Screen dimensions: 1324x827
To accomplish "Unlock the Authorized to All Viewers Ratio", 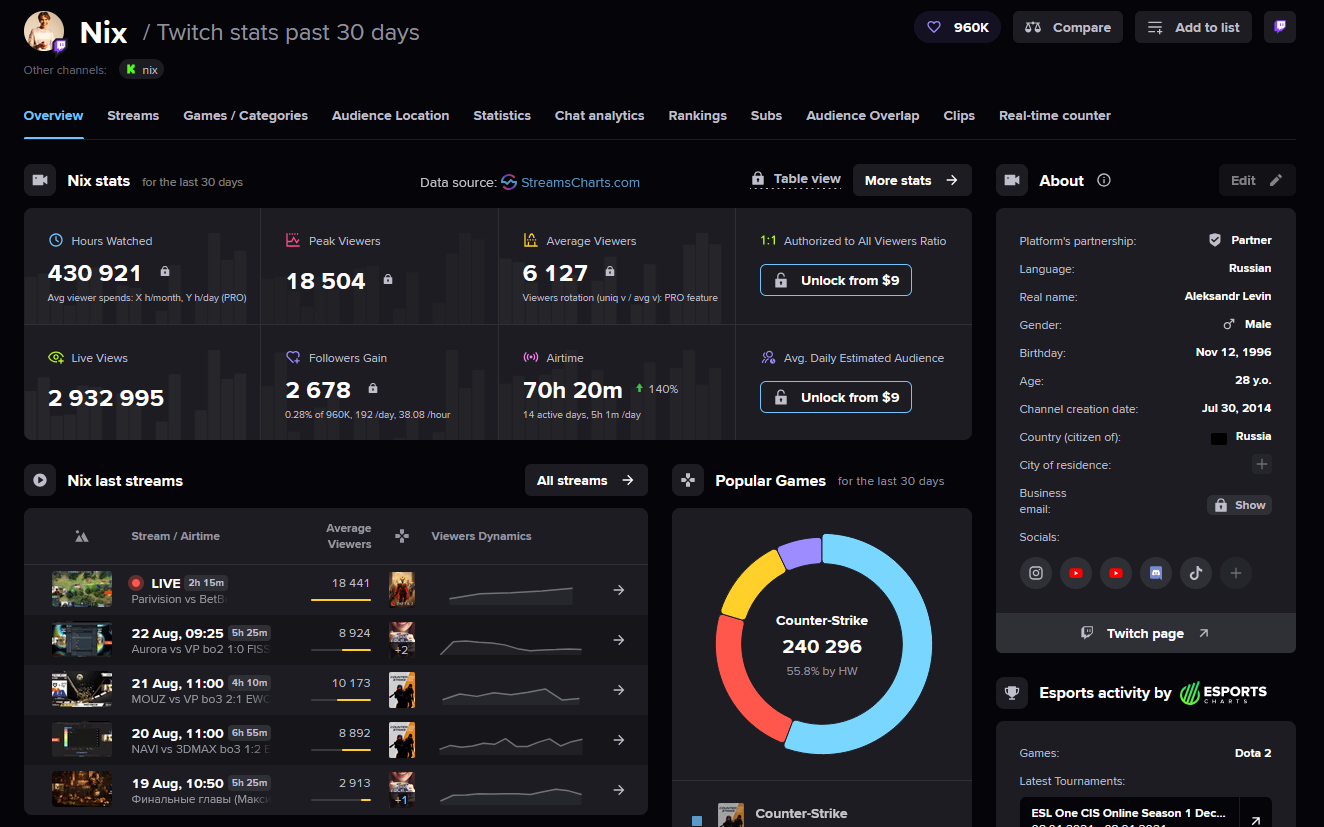I will (836, 280).
